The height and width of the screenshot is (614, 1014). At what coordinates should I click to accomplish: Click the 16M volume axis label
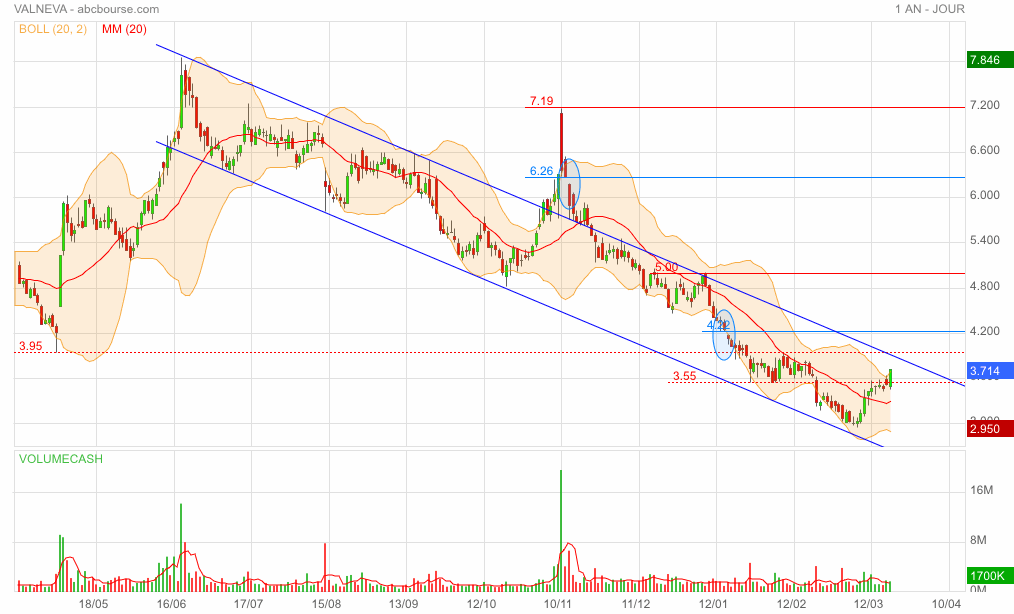pos(981,490)
